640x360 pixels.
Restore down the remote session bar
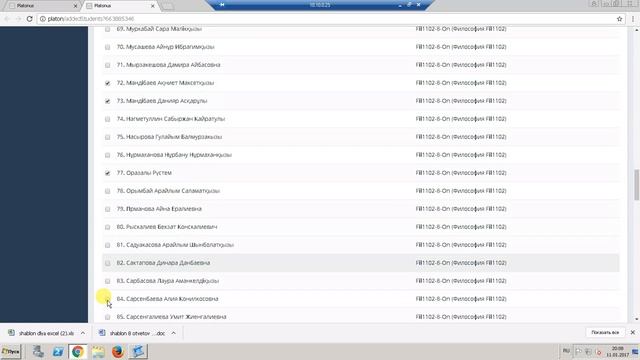point(409,5)
